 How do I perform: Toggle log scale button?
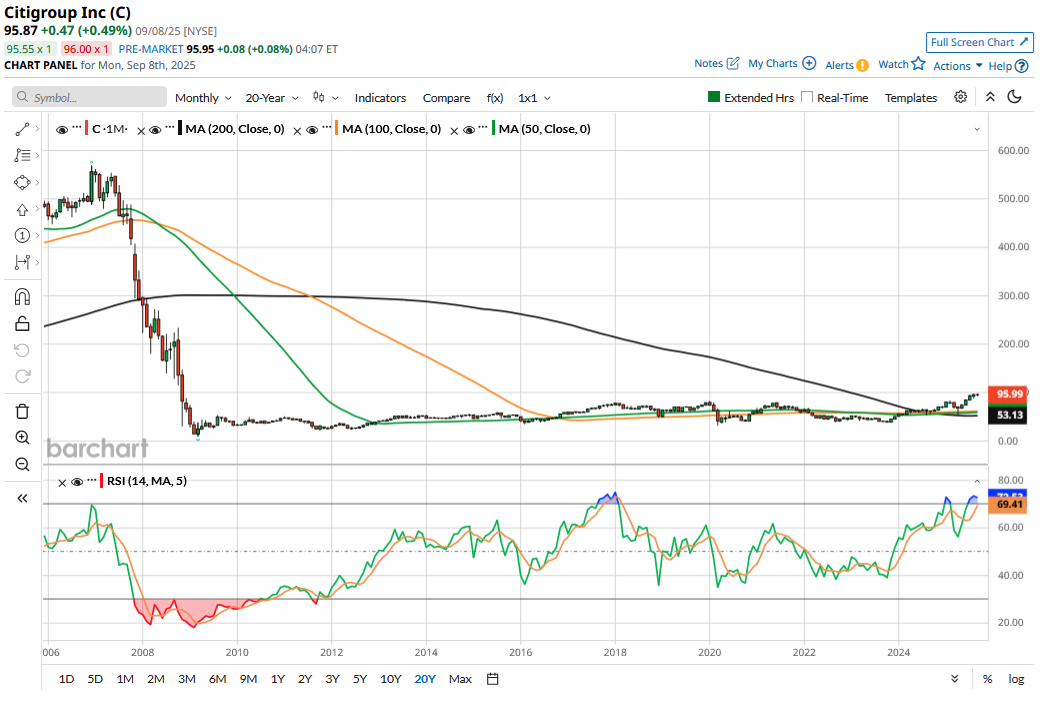pyautogui.click(x=1016, y=679)
